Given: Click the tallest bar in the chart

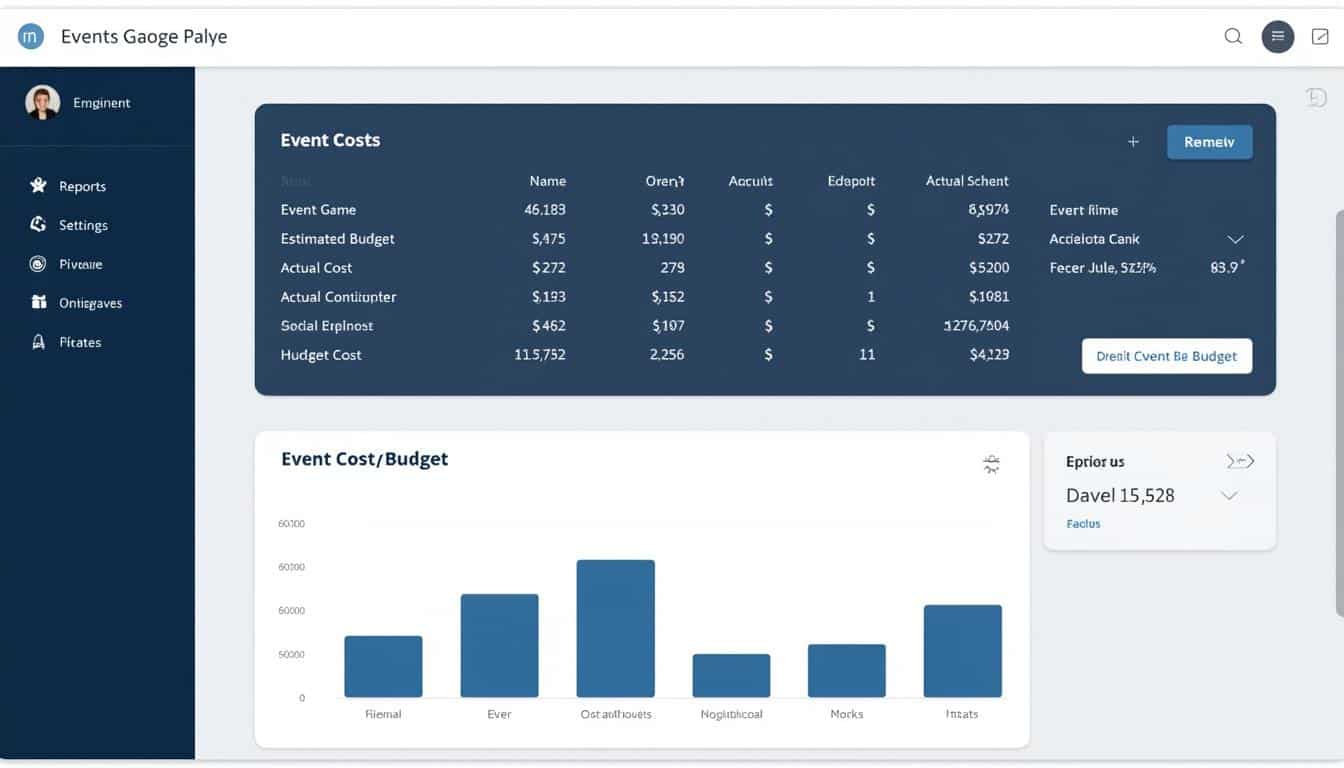Looking at the screenshot, I should coord(615,628).
